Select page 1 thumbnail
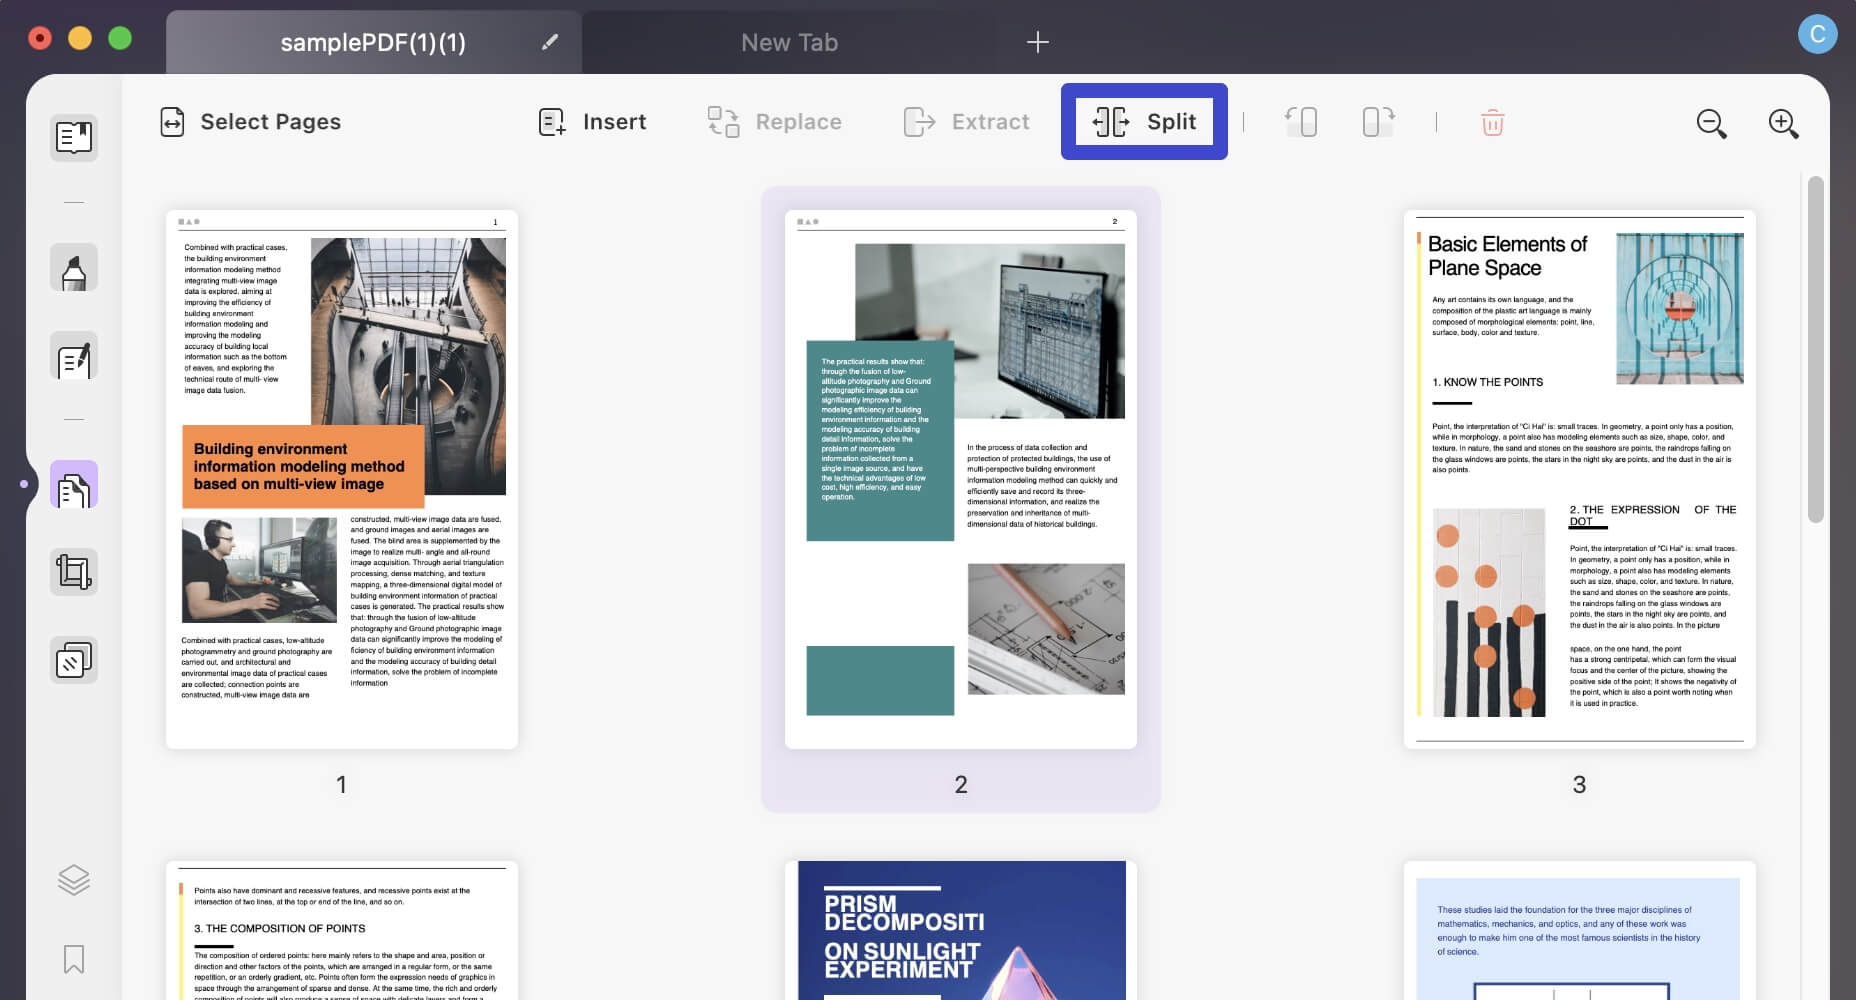1856x1000 pixels. point(342,479)
